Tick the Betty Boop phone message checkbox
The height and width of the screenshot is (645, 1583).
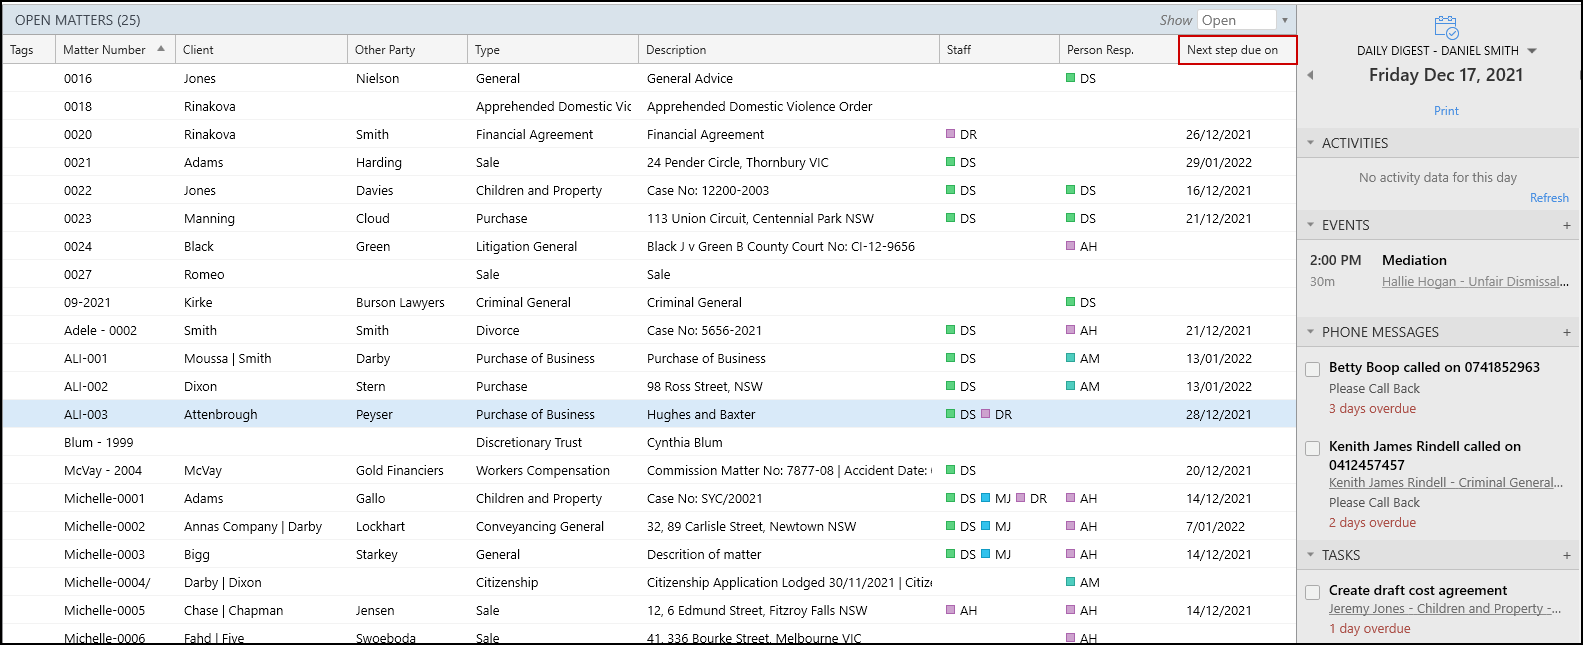[1313, 370]
